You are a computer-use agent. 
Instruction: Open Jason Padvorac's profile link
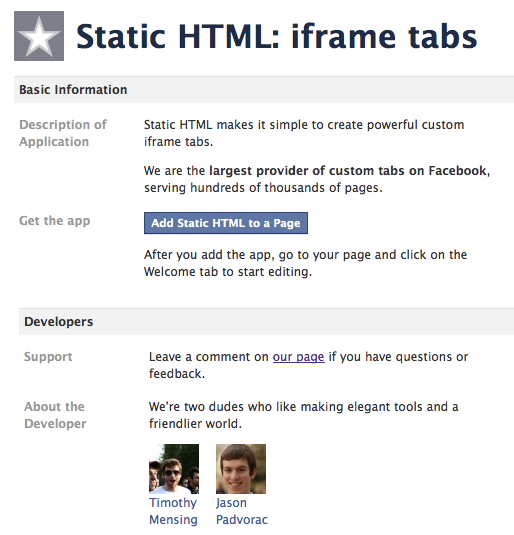[242, 511]
